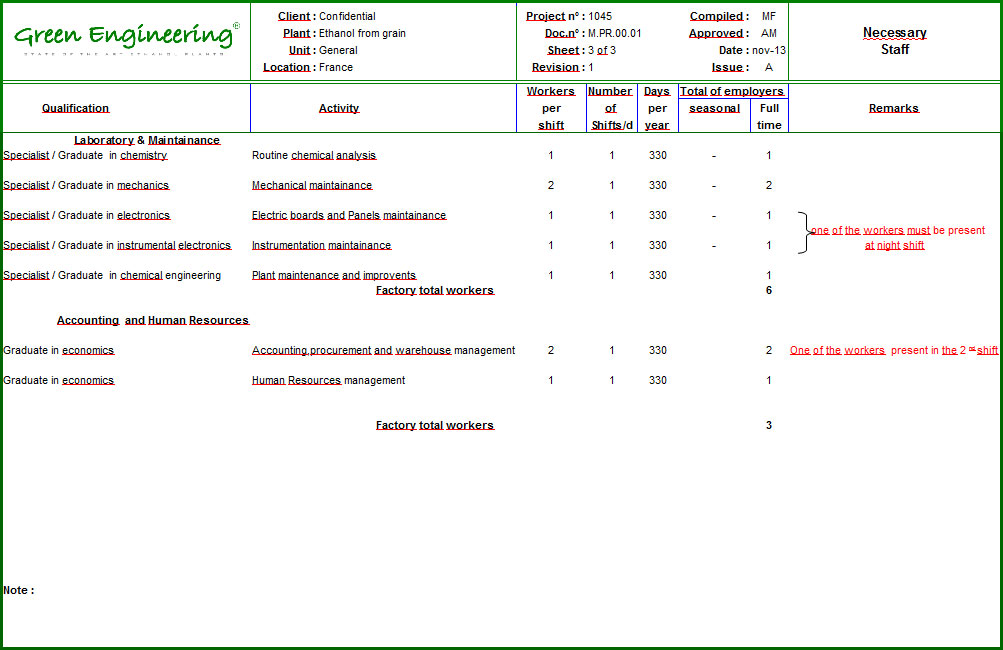Select 'Specialist / Graduate in instrumental electronics' cell
Viewport: 1003px width, 650px height.
(117, 246)
